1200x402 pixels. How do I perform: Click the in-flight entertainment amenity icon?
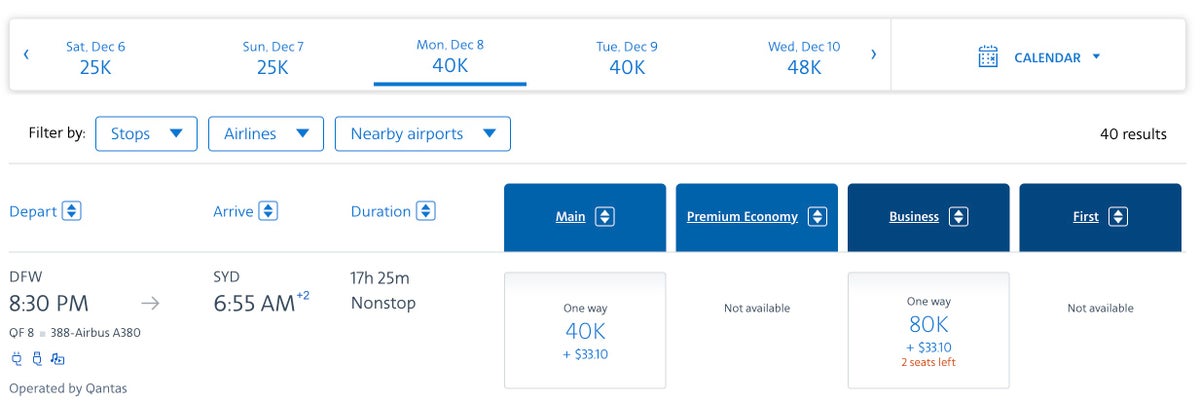pyautogui.click(x=58, y=360)
